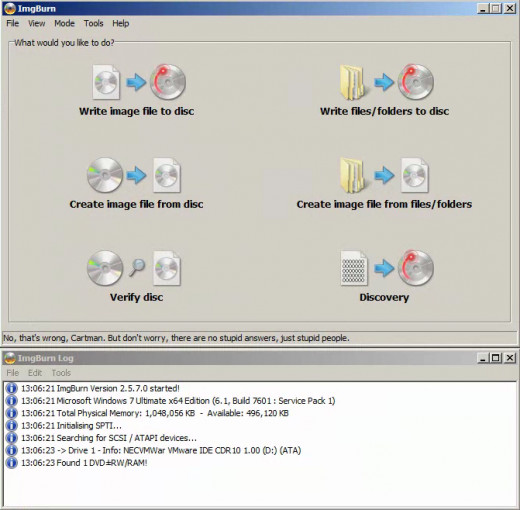Open the File menu in ImgBurn
This screenshot has width=520, height=510.
coord(13,23)
